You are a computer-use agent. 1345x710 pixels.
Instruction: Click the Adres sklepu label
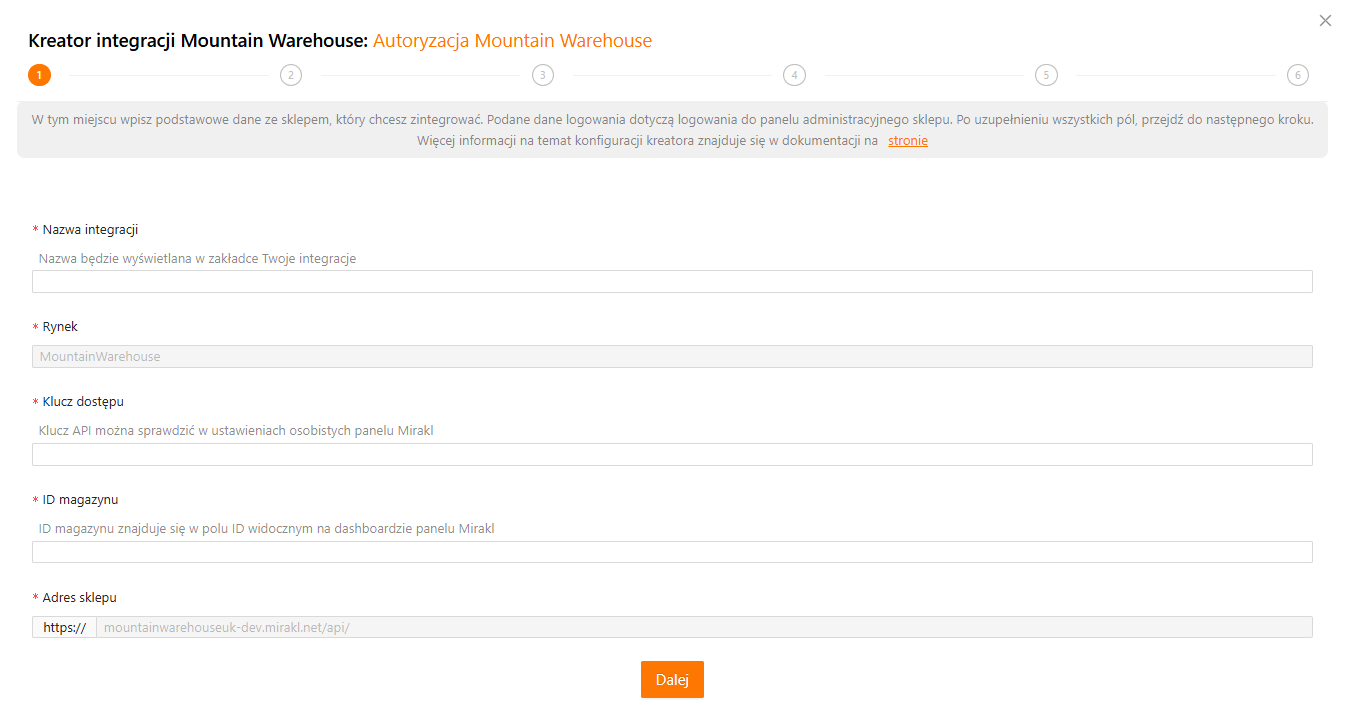pos(79,598)
